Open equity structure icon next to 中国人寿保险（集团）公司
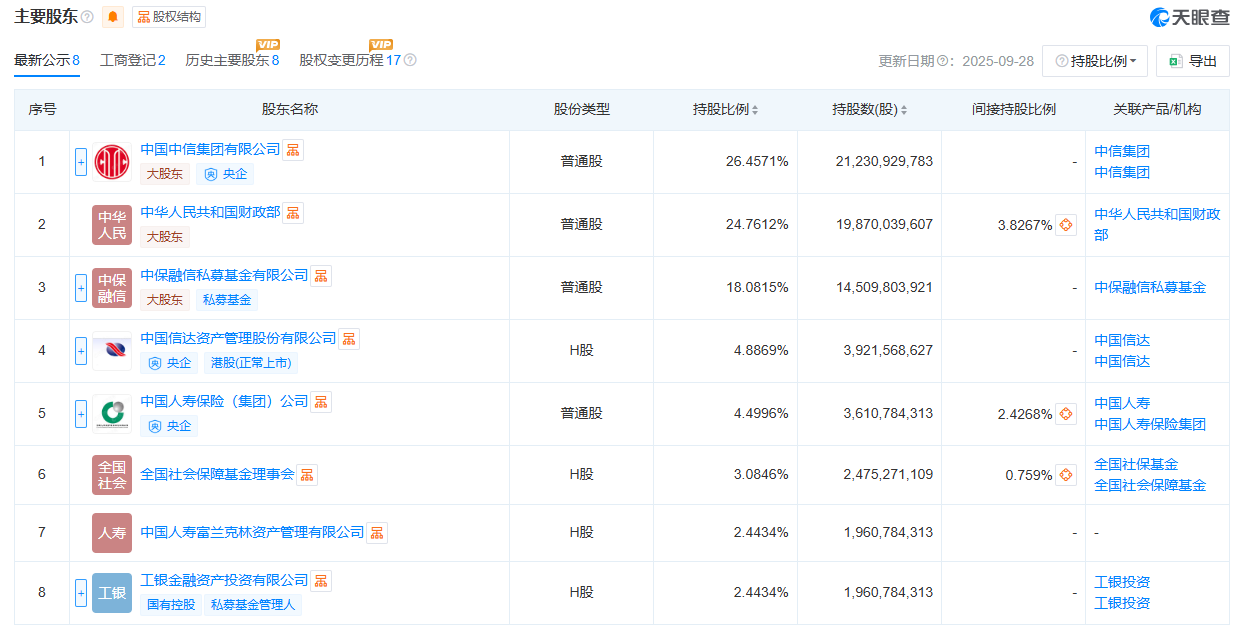This screenshot has height=629, width=1243. 321,402
